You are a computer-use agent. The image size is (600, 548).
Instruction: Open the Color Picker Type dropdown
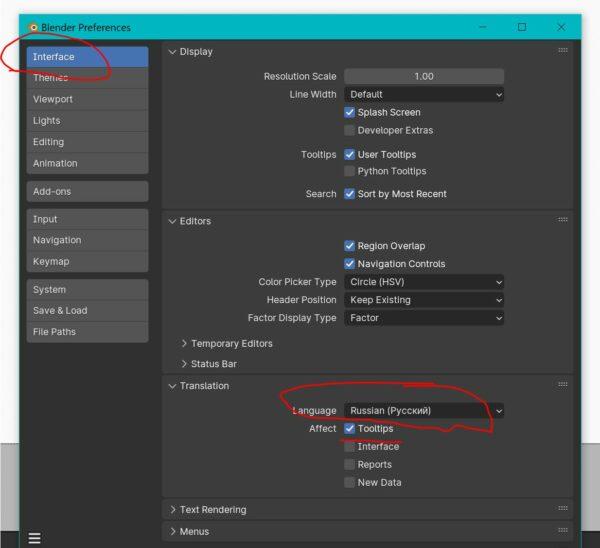point(424,282)
